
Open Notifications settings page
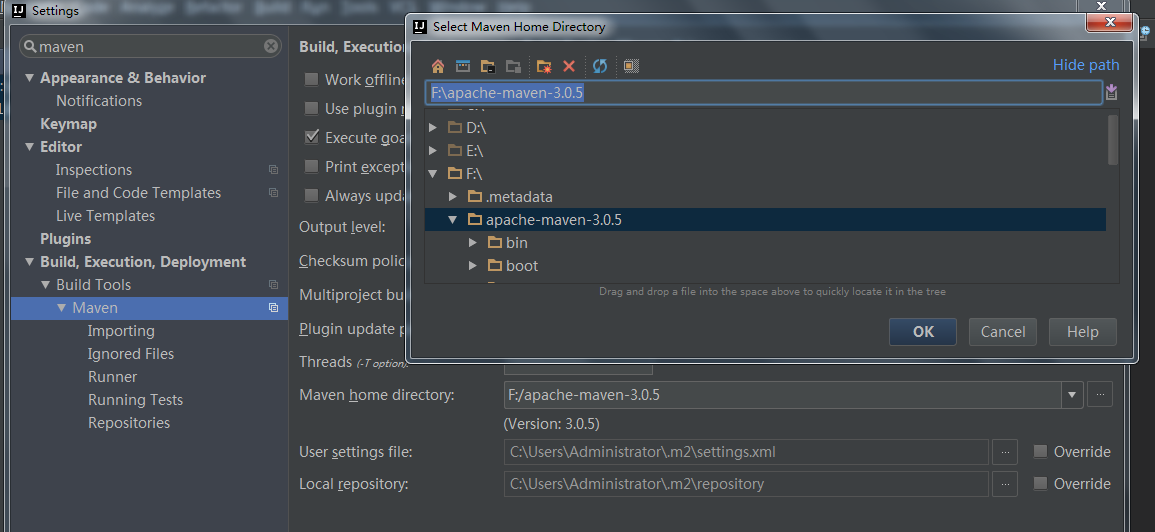click(x=99, y=101)
